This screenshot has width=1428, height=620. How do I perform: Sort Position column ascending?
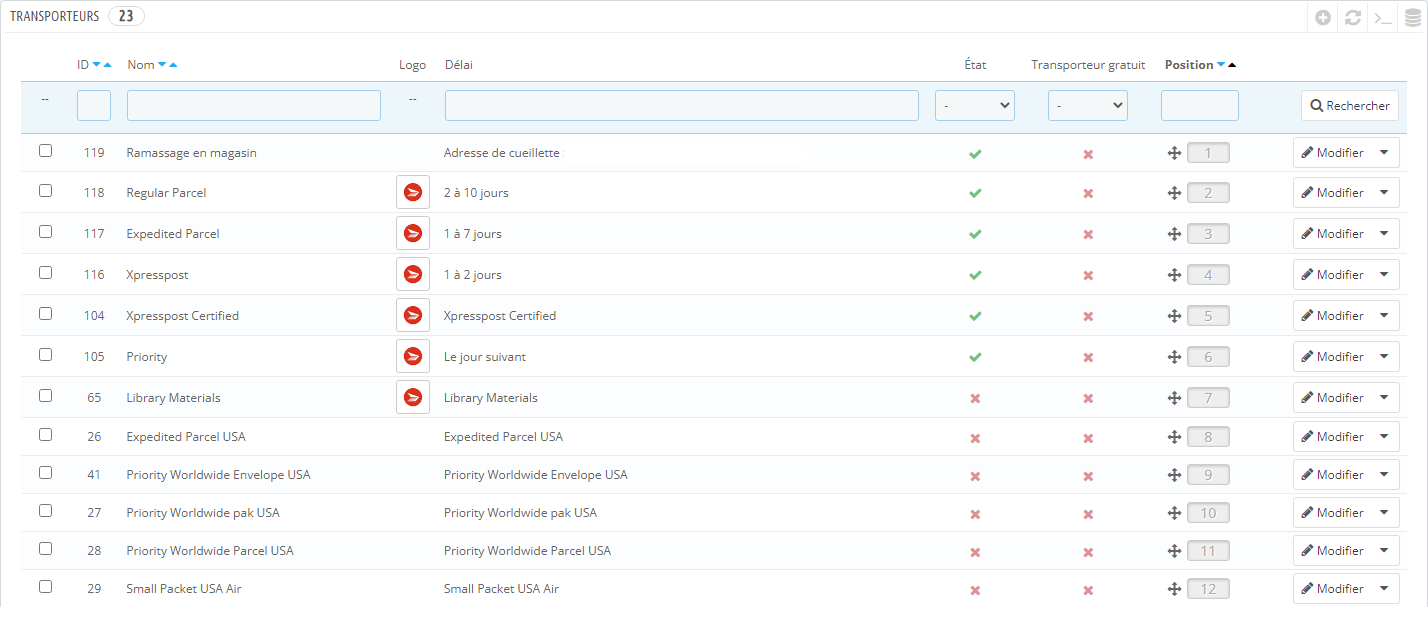pyautogui.click(x=1232, y=65)
